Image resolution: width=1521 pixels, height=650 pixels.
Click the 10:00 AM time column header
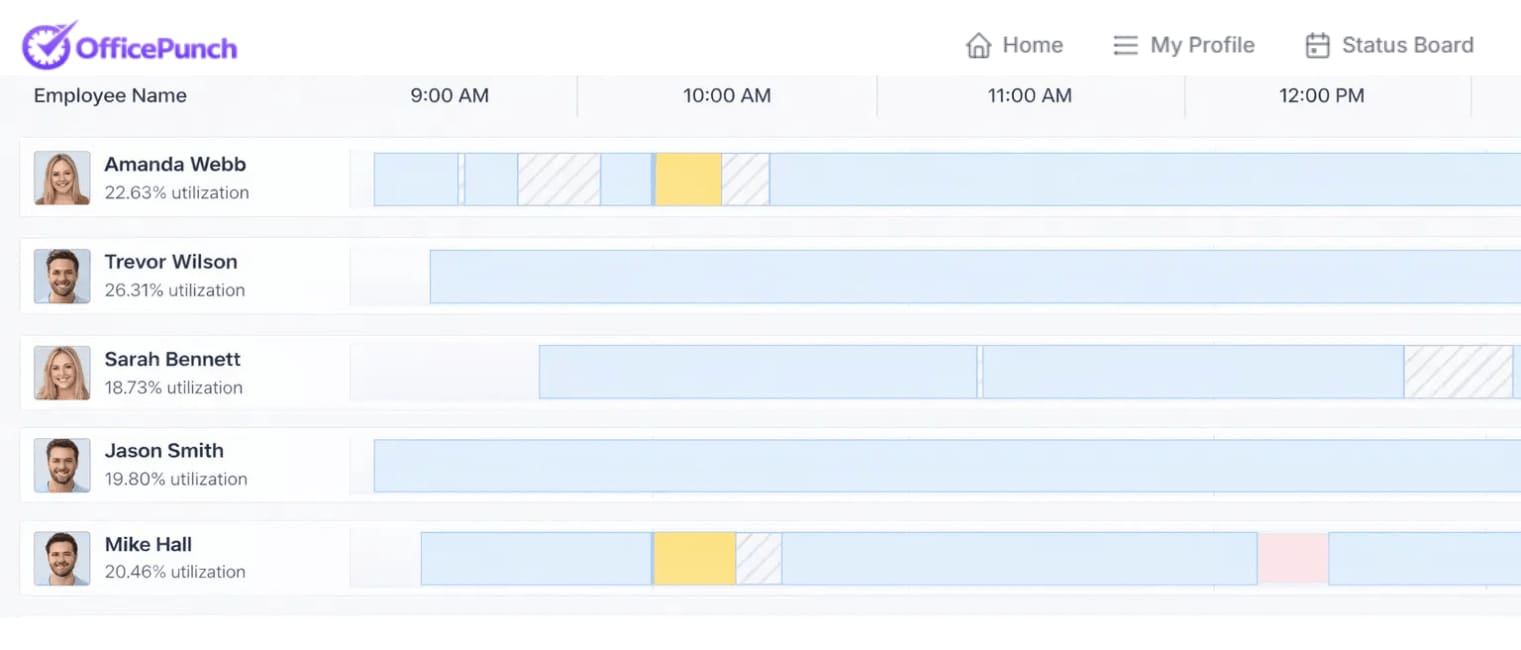[727, 96]
